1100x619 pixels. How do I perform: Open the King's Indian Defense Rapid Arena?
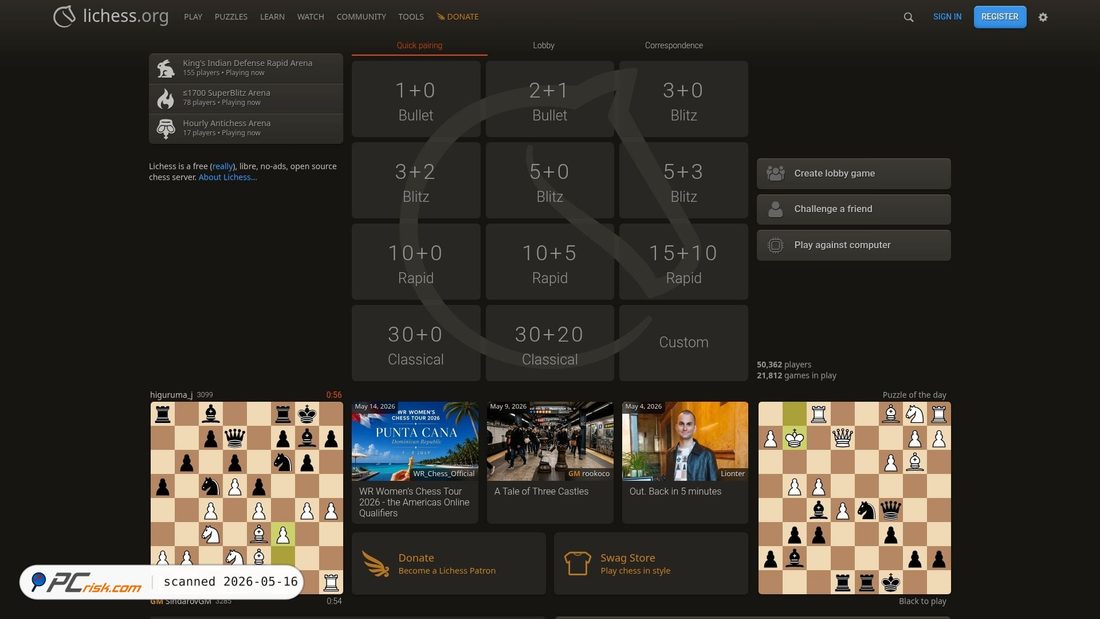pos(246,68)
